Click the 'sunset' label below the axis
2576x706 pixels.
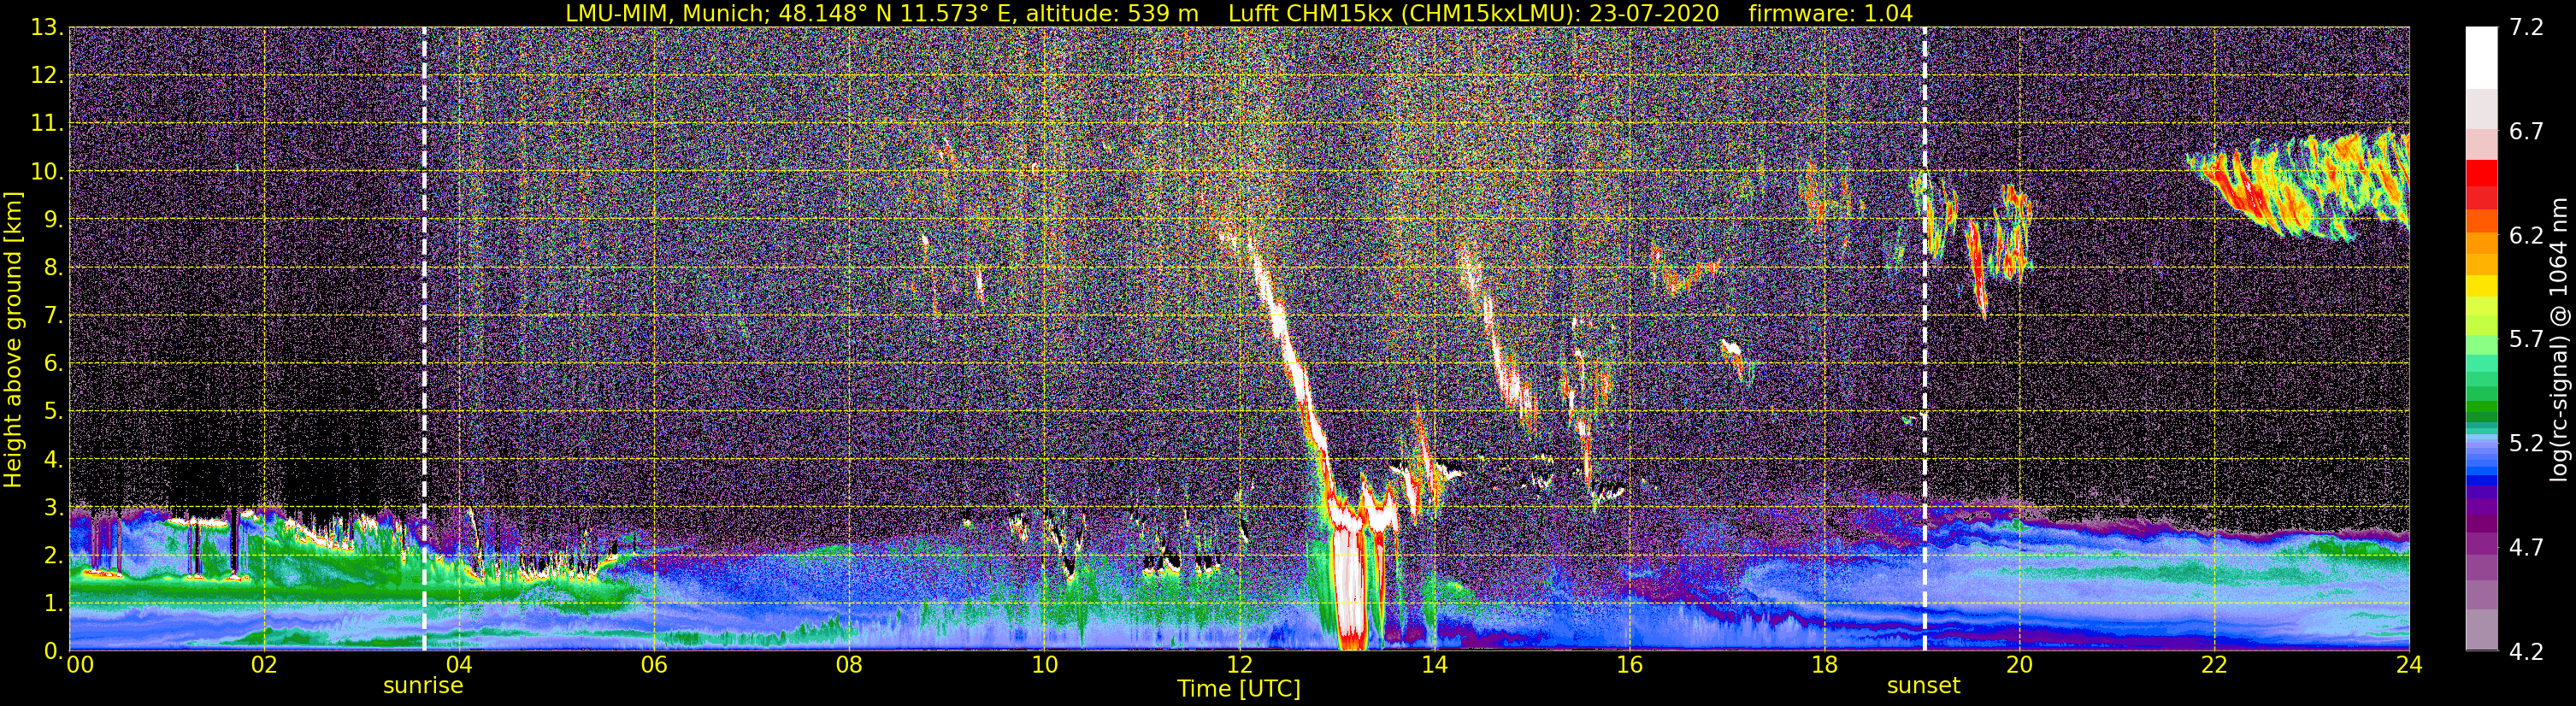click(x=1923, y=686)
